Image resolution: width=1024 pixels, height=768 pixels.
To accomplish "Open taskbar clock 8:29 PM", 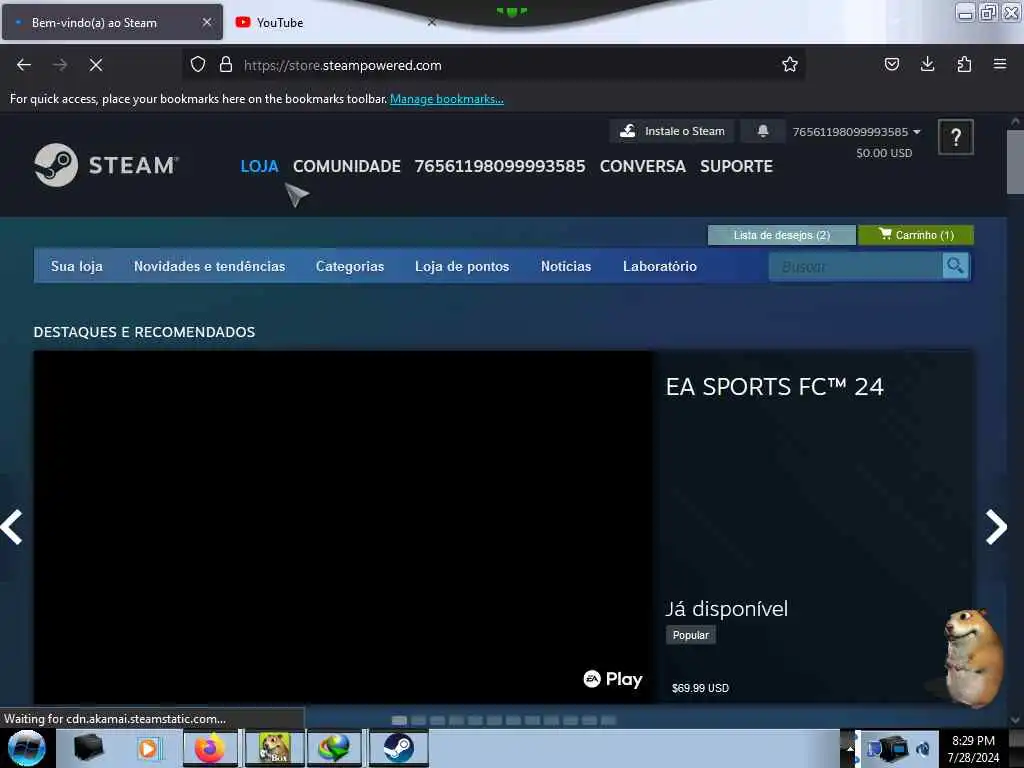I will [973, 748].
